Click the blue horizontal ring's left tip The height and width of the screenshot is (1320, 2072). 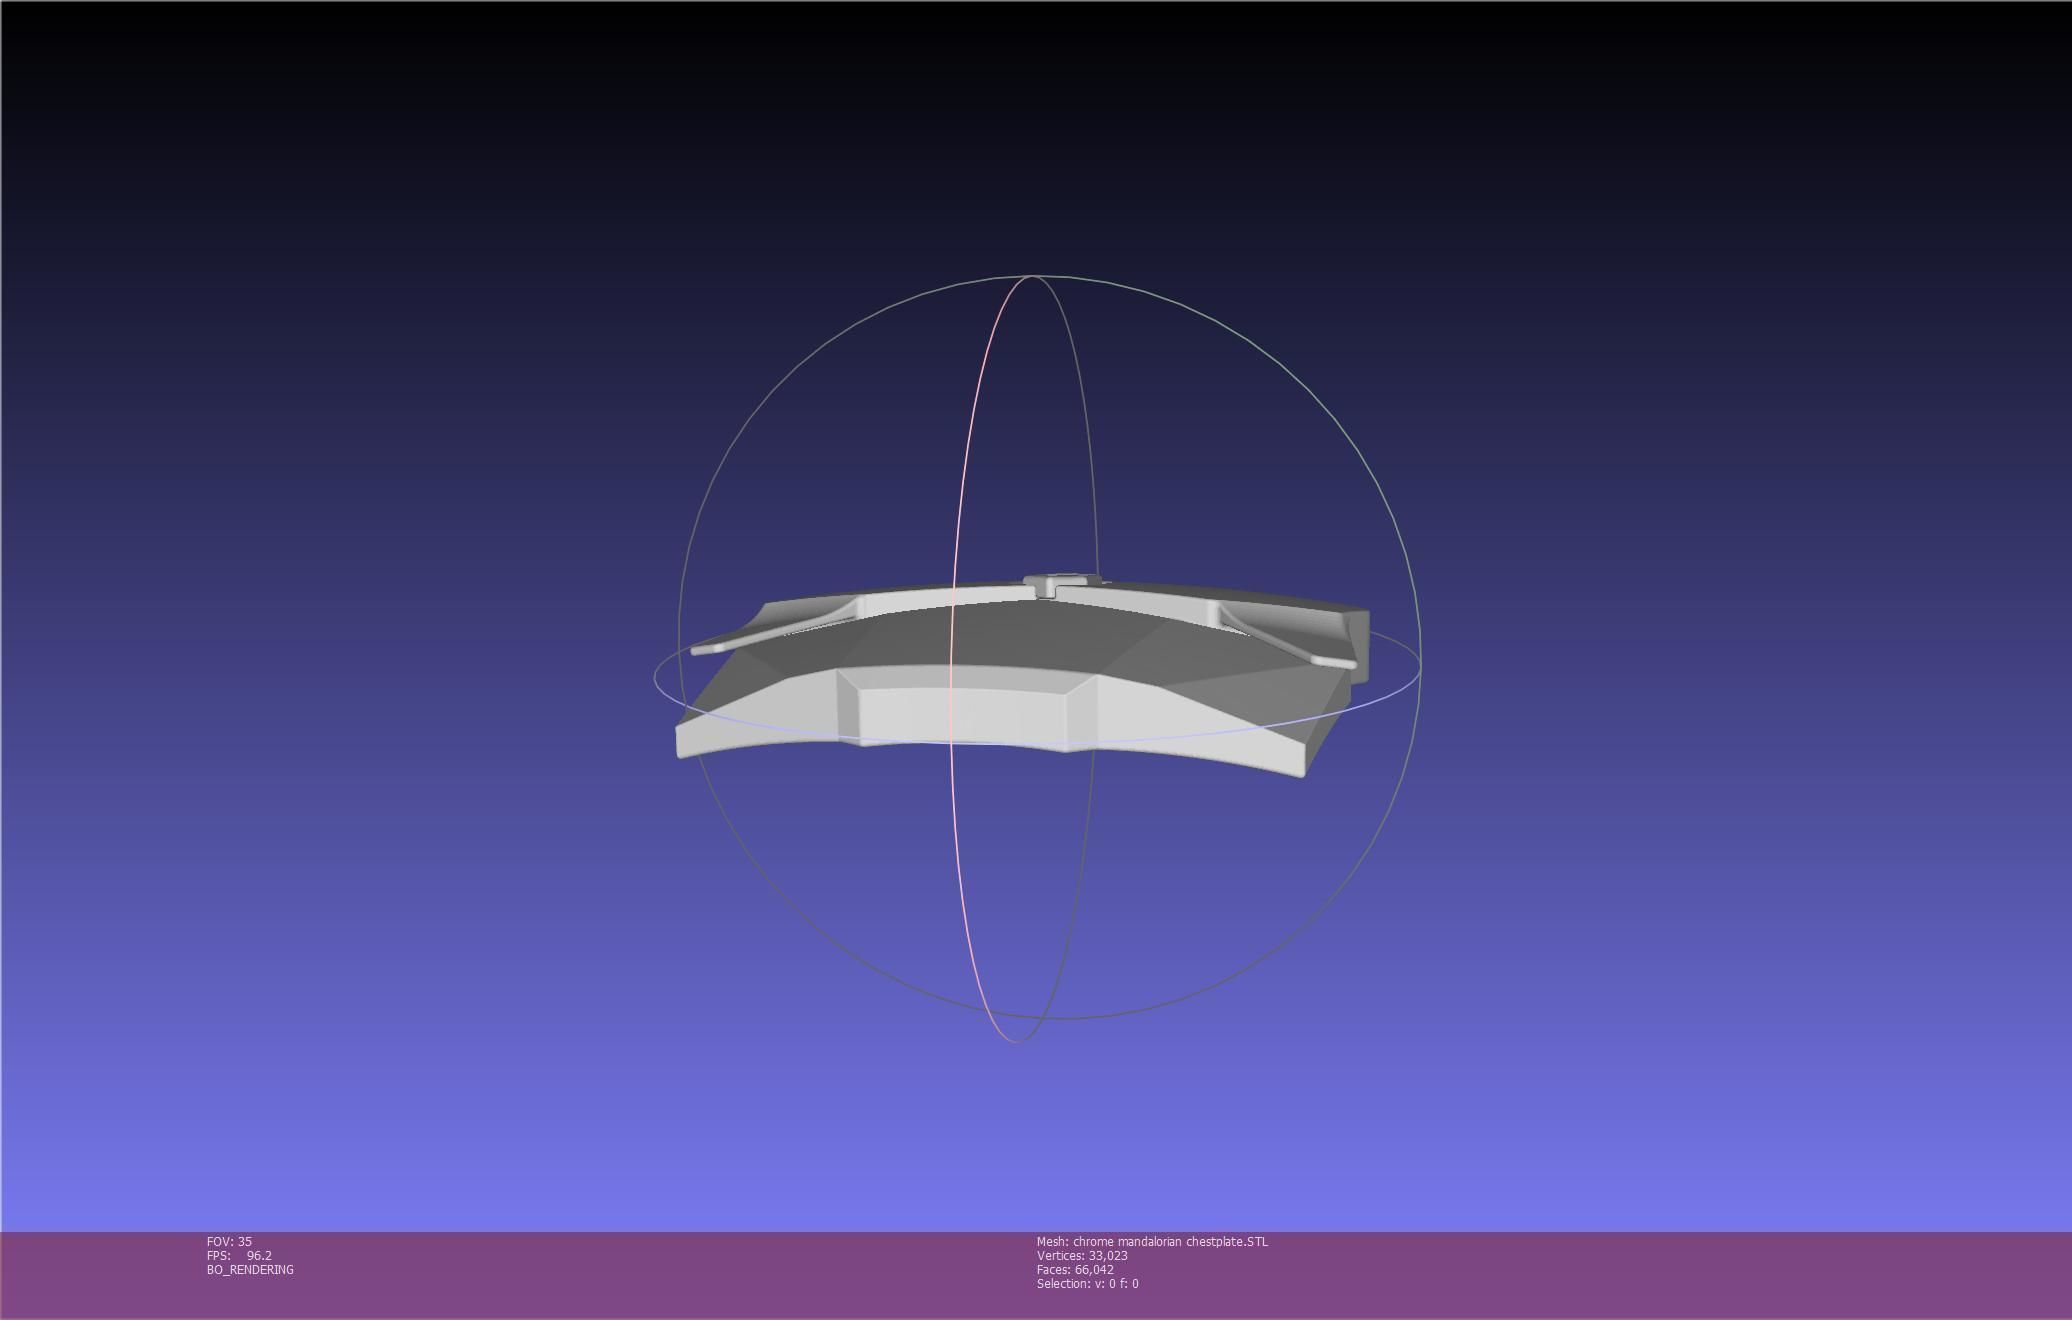coord(656,678)
